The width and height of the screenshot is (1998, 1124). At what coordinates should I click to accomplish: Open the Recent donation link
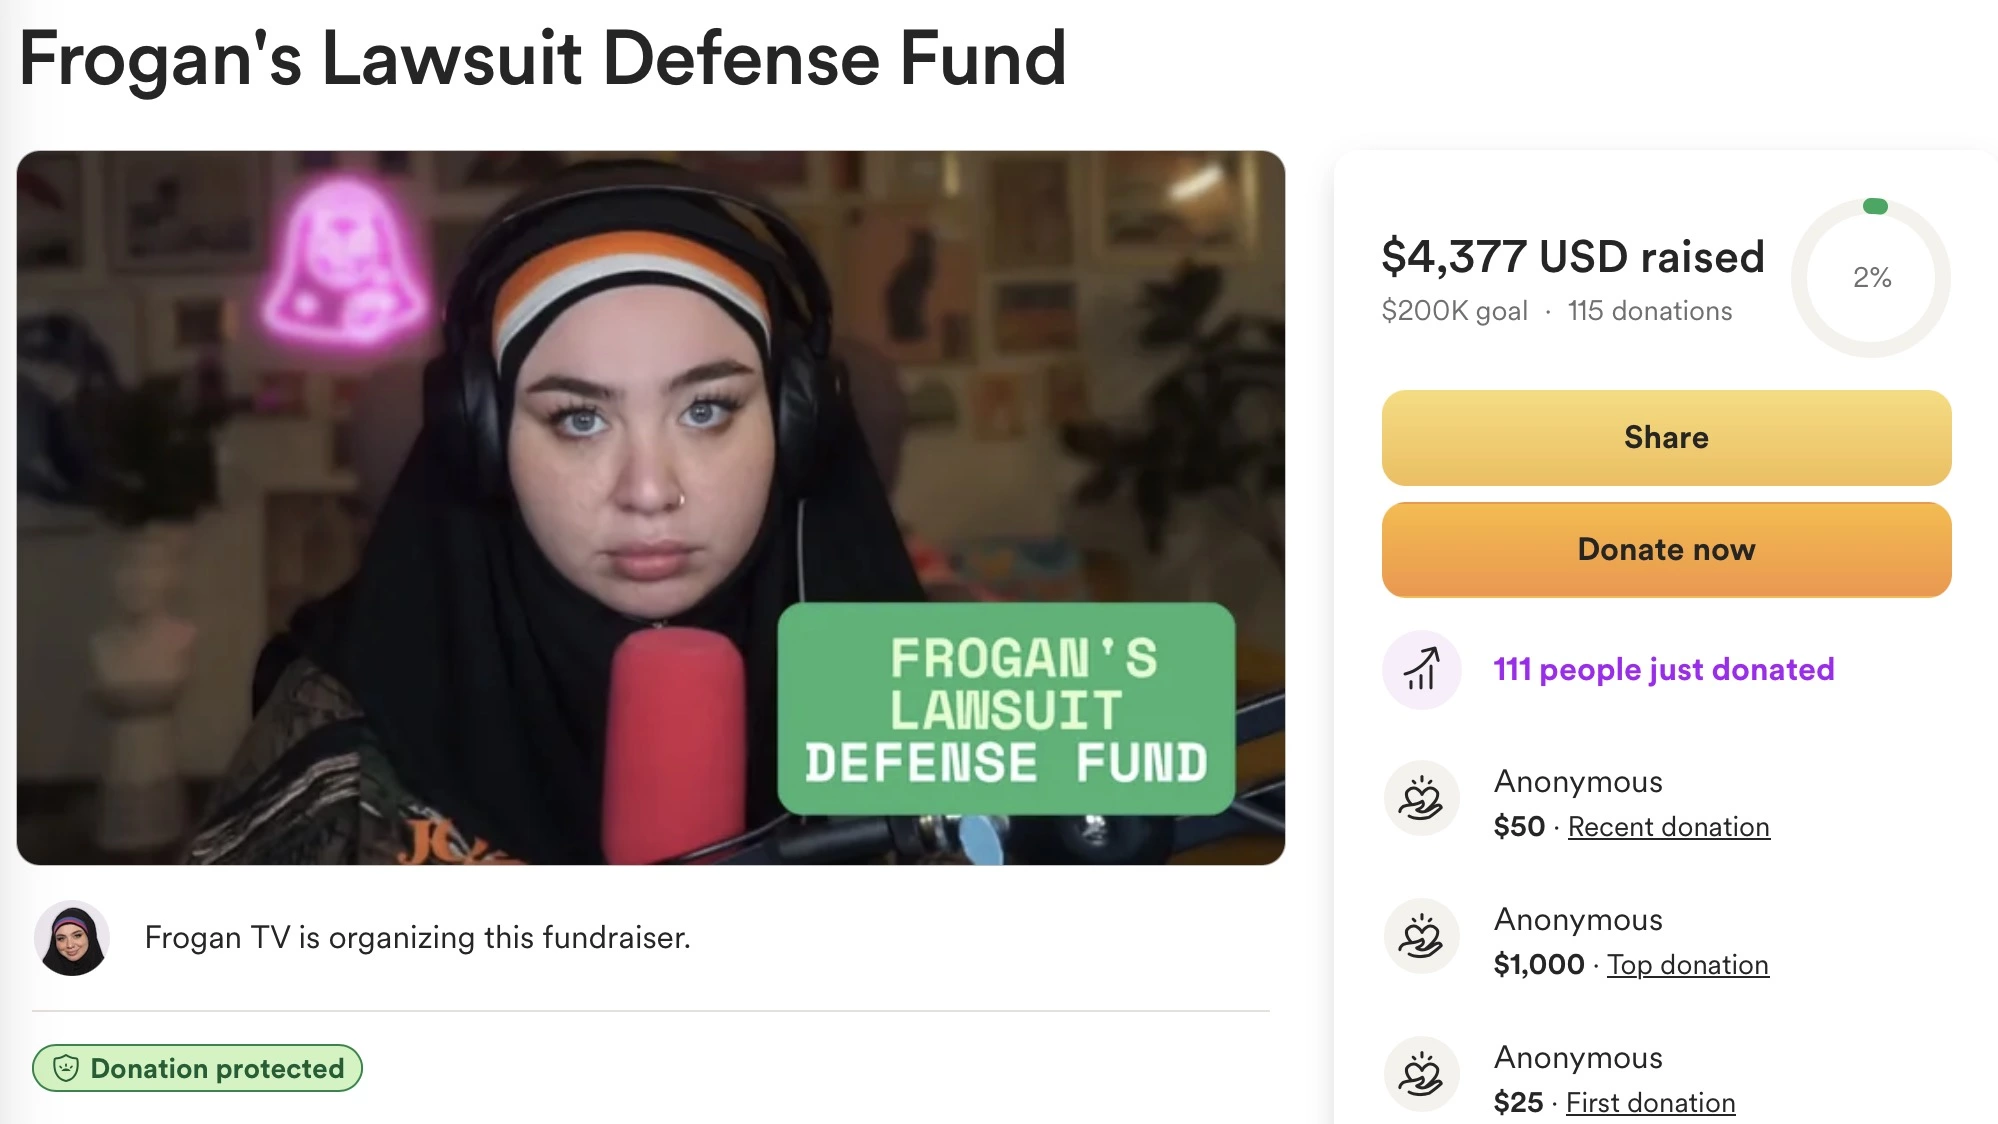pyautogui.click(x=1668, y=827)
